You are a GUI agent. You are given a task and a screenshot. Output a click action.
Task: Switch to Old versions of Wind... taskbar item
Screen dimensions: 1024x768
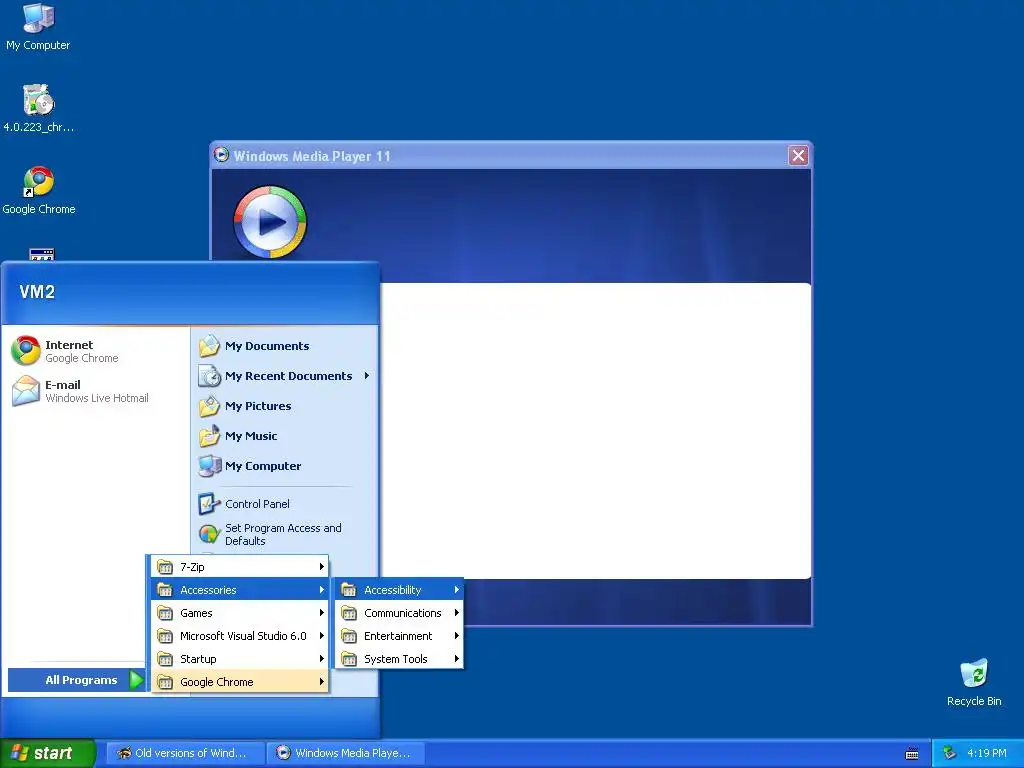point(185,753)
